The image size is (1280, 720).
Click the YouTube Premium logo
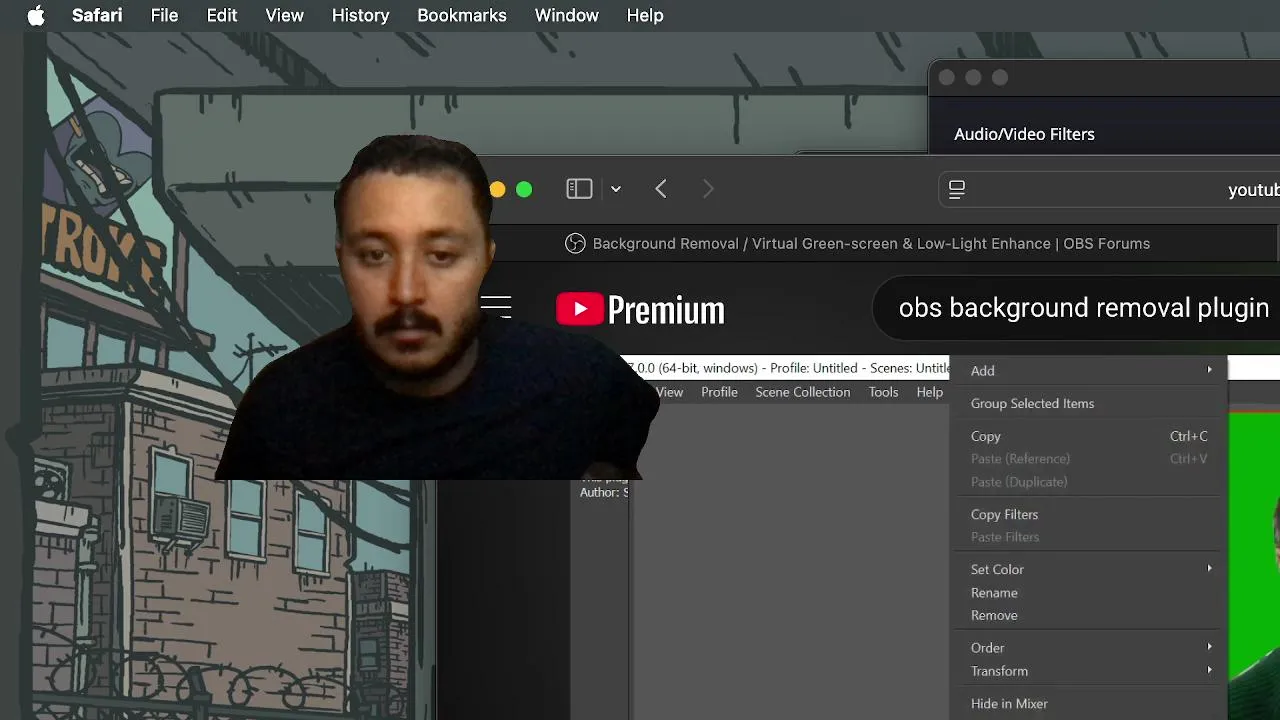click(x=640, y=309)
